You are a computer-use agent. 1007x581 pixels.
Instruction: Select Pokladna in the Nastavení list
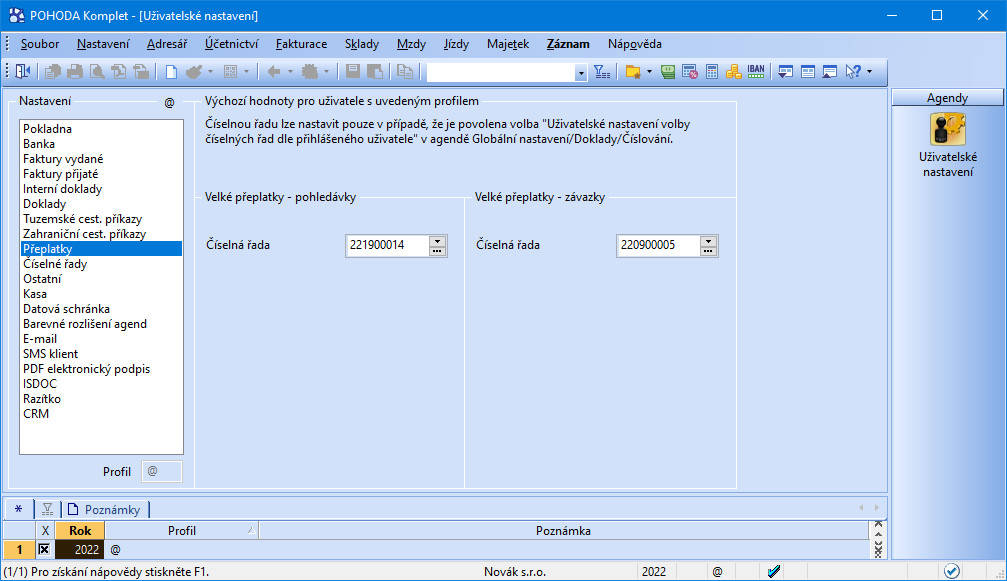pyautogui.click(x=101, y=129)
